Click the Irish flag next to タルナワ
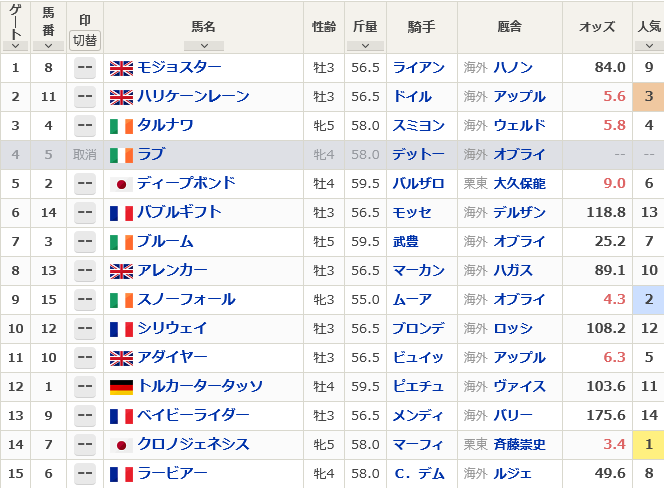 pyautogui.click(x=121, y=126)
